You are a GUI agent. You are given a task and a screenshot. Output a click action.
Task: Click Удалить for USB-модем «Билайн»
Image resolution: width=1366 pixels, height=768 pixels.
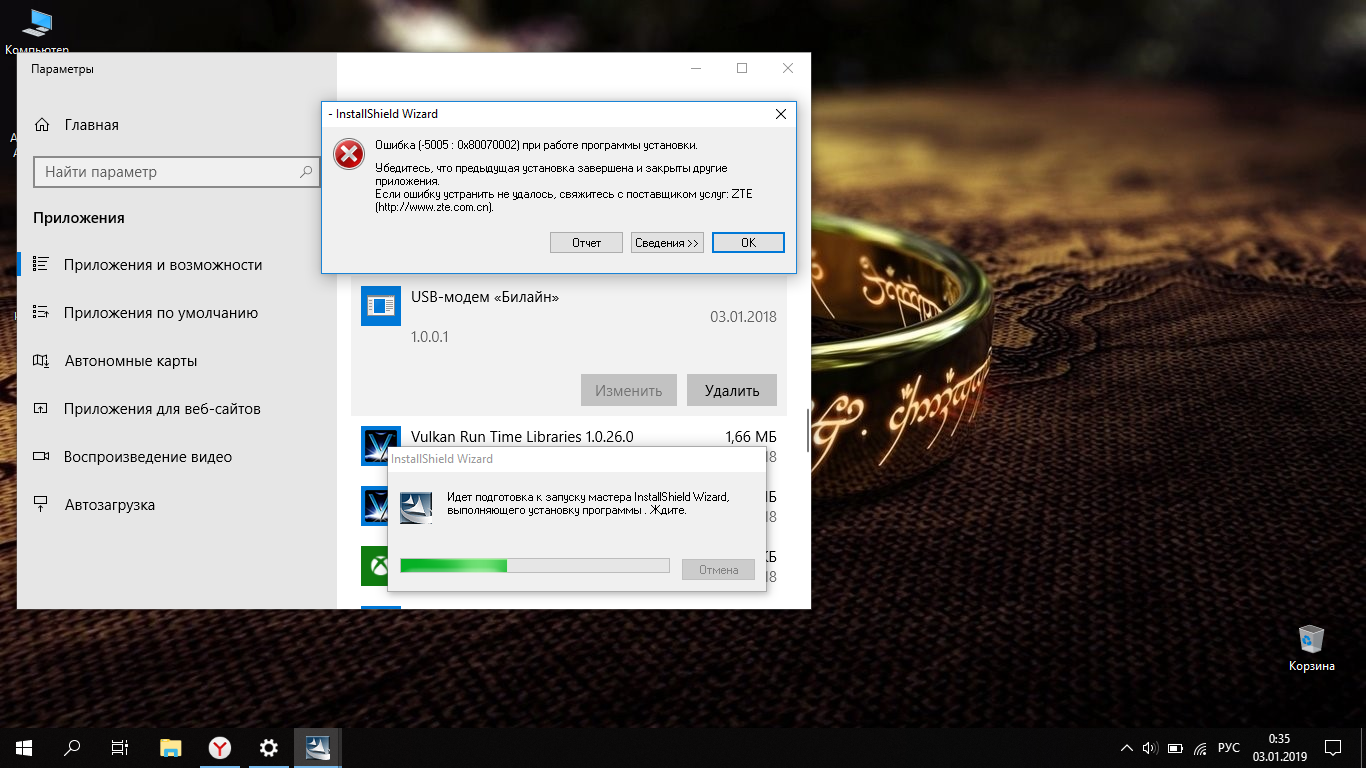tap(732, 390)
